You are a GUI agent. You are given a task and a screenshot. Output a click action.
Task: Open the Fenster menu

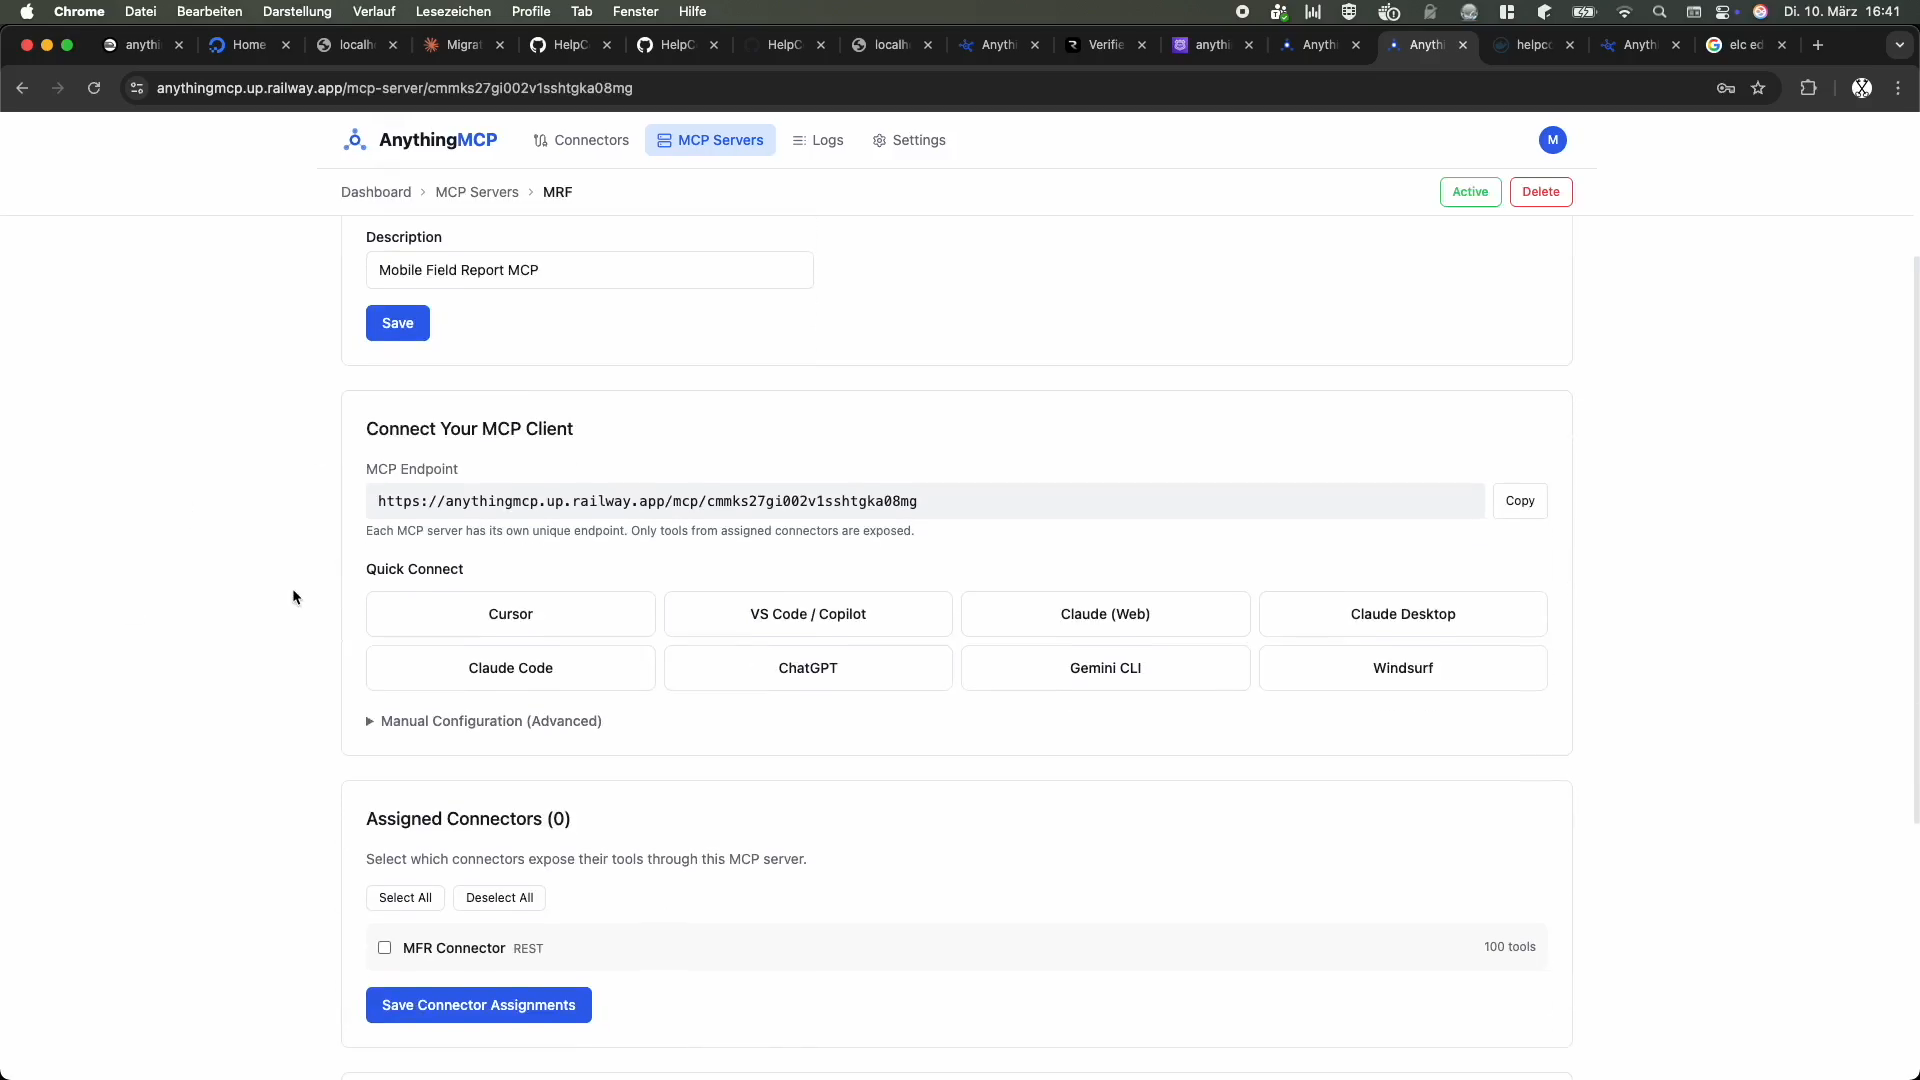635,12
